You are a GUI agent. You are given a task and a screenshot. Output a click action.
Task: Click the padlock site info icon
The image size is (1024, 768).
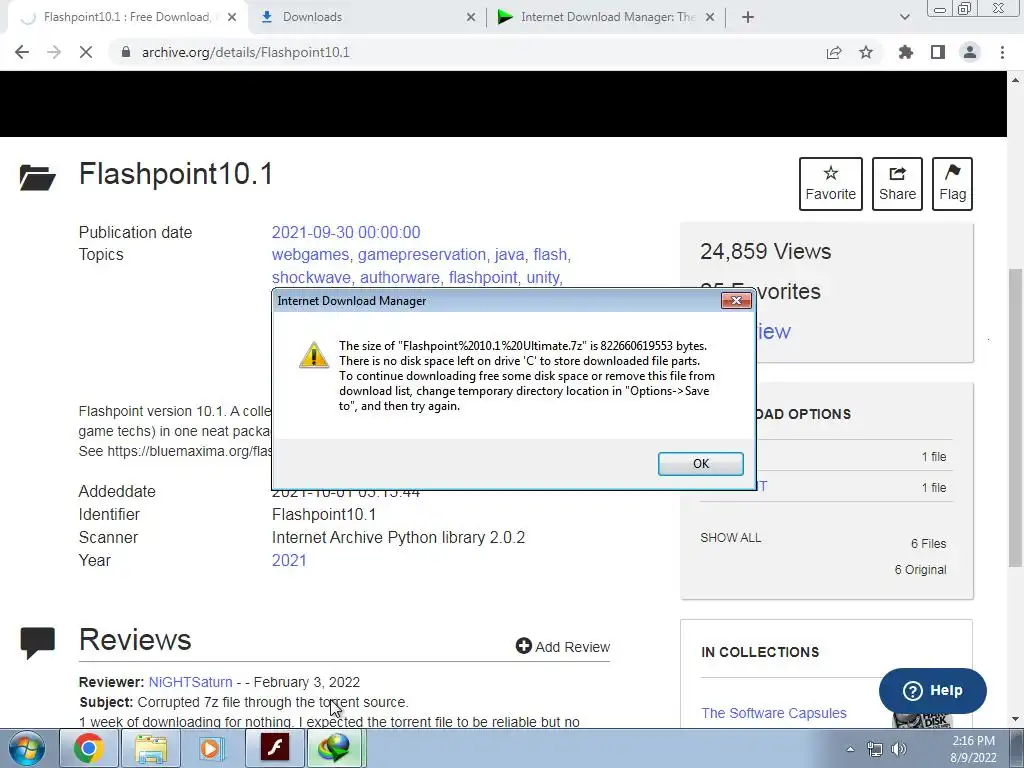(x=126, y=52)
